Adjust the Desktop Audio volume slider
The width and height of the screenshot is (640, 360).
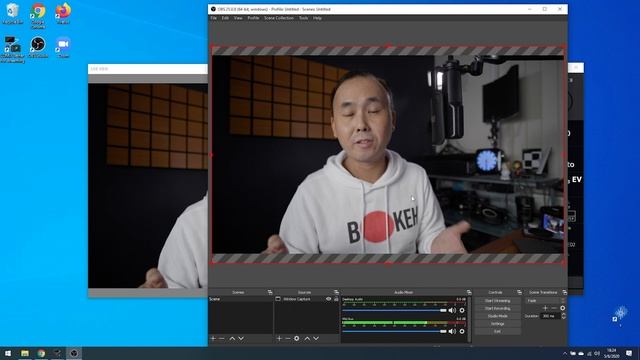click(x=394, y=311)
